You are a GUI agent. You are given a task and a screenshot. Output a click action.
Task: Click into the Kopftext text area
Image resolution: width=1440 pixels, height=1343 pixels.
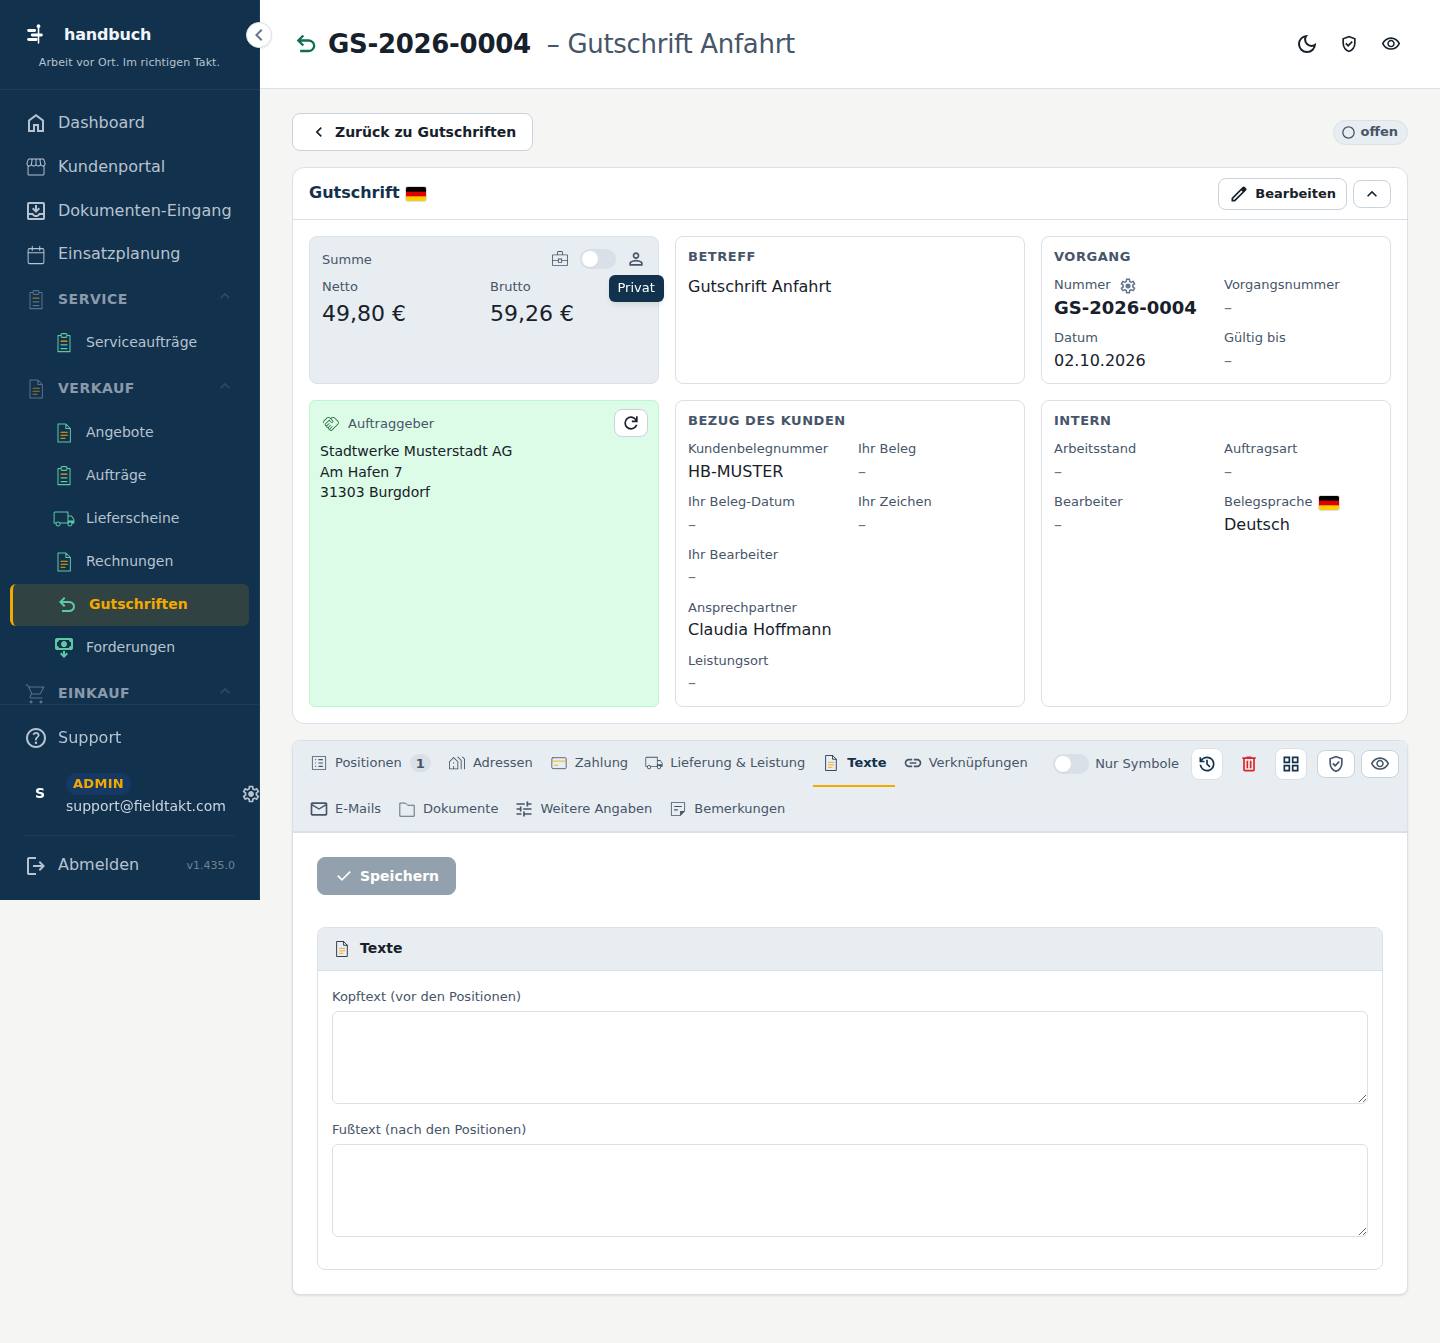[x=850, y=1058]
